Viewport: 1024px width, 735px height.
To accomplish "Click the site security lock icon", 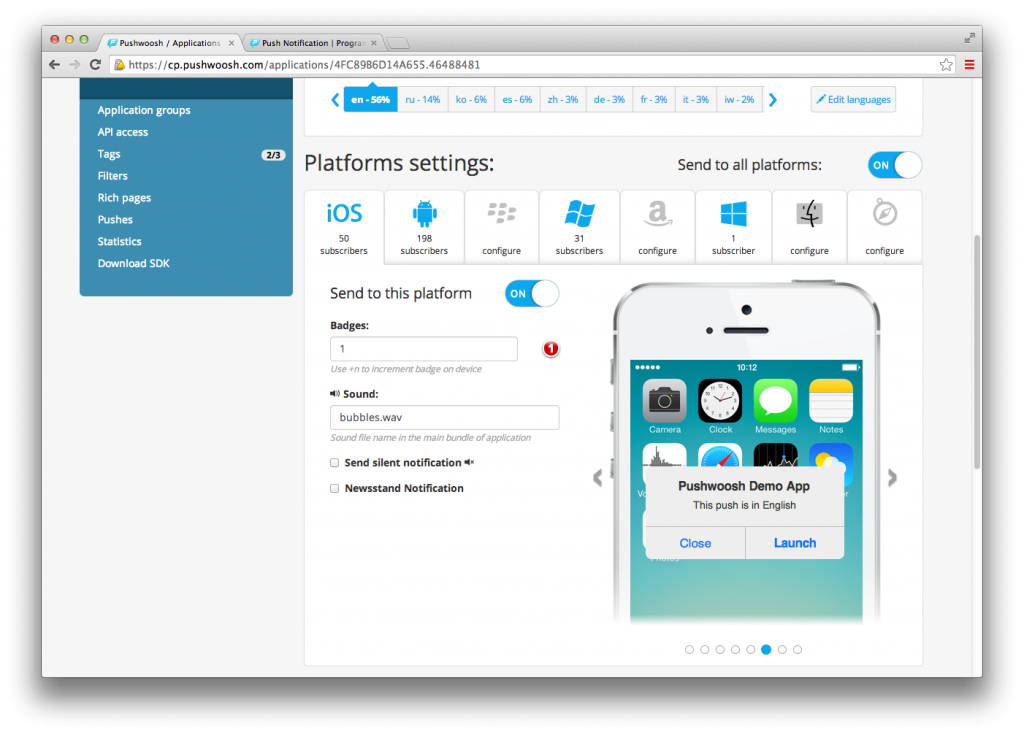I will coord(120,65).
